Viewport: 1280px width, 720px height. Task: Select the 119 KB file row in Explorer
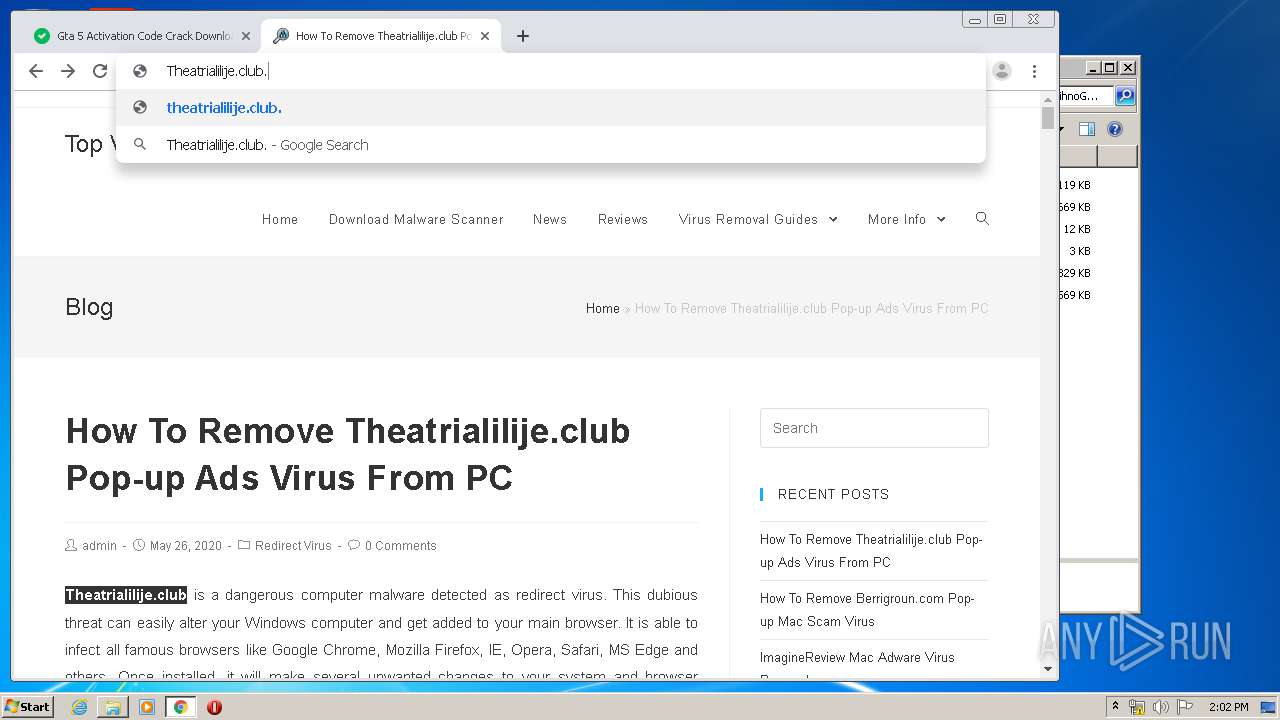(x=1098, y=185)
